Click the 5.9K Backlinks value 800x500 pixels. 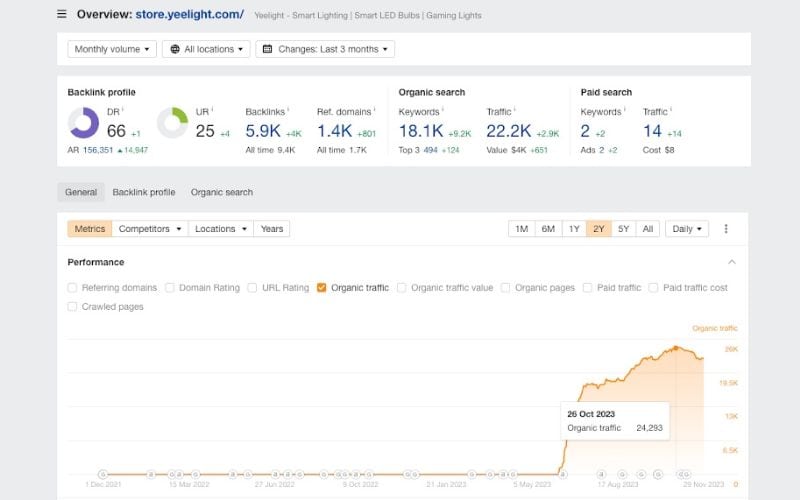(263, 131)
